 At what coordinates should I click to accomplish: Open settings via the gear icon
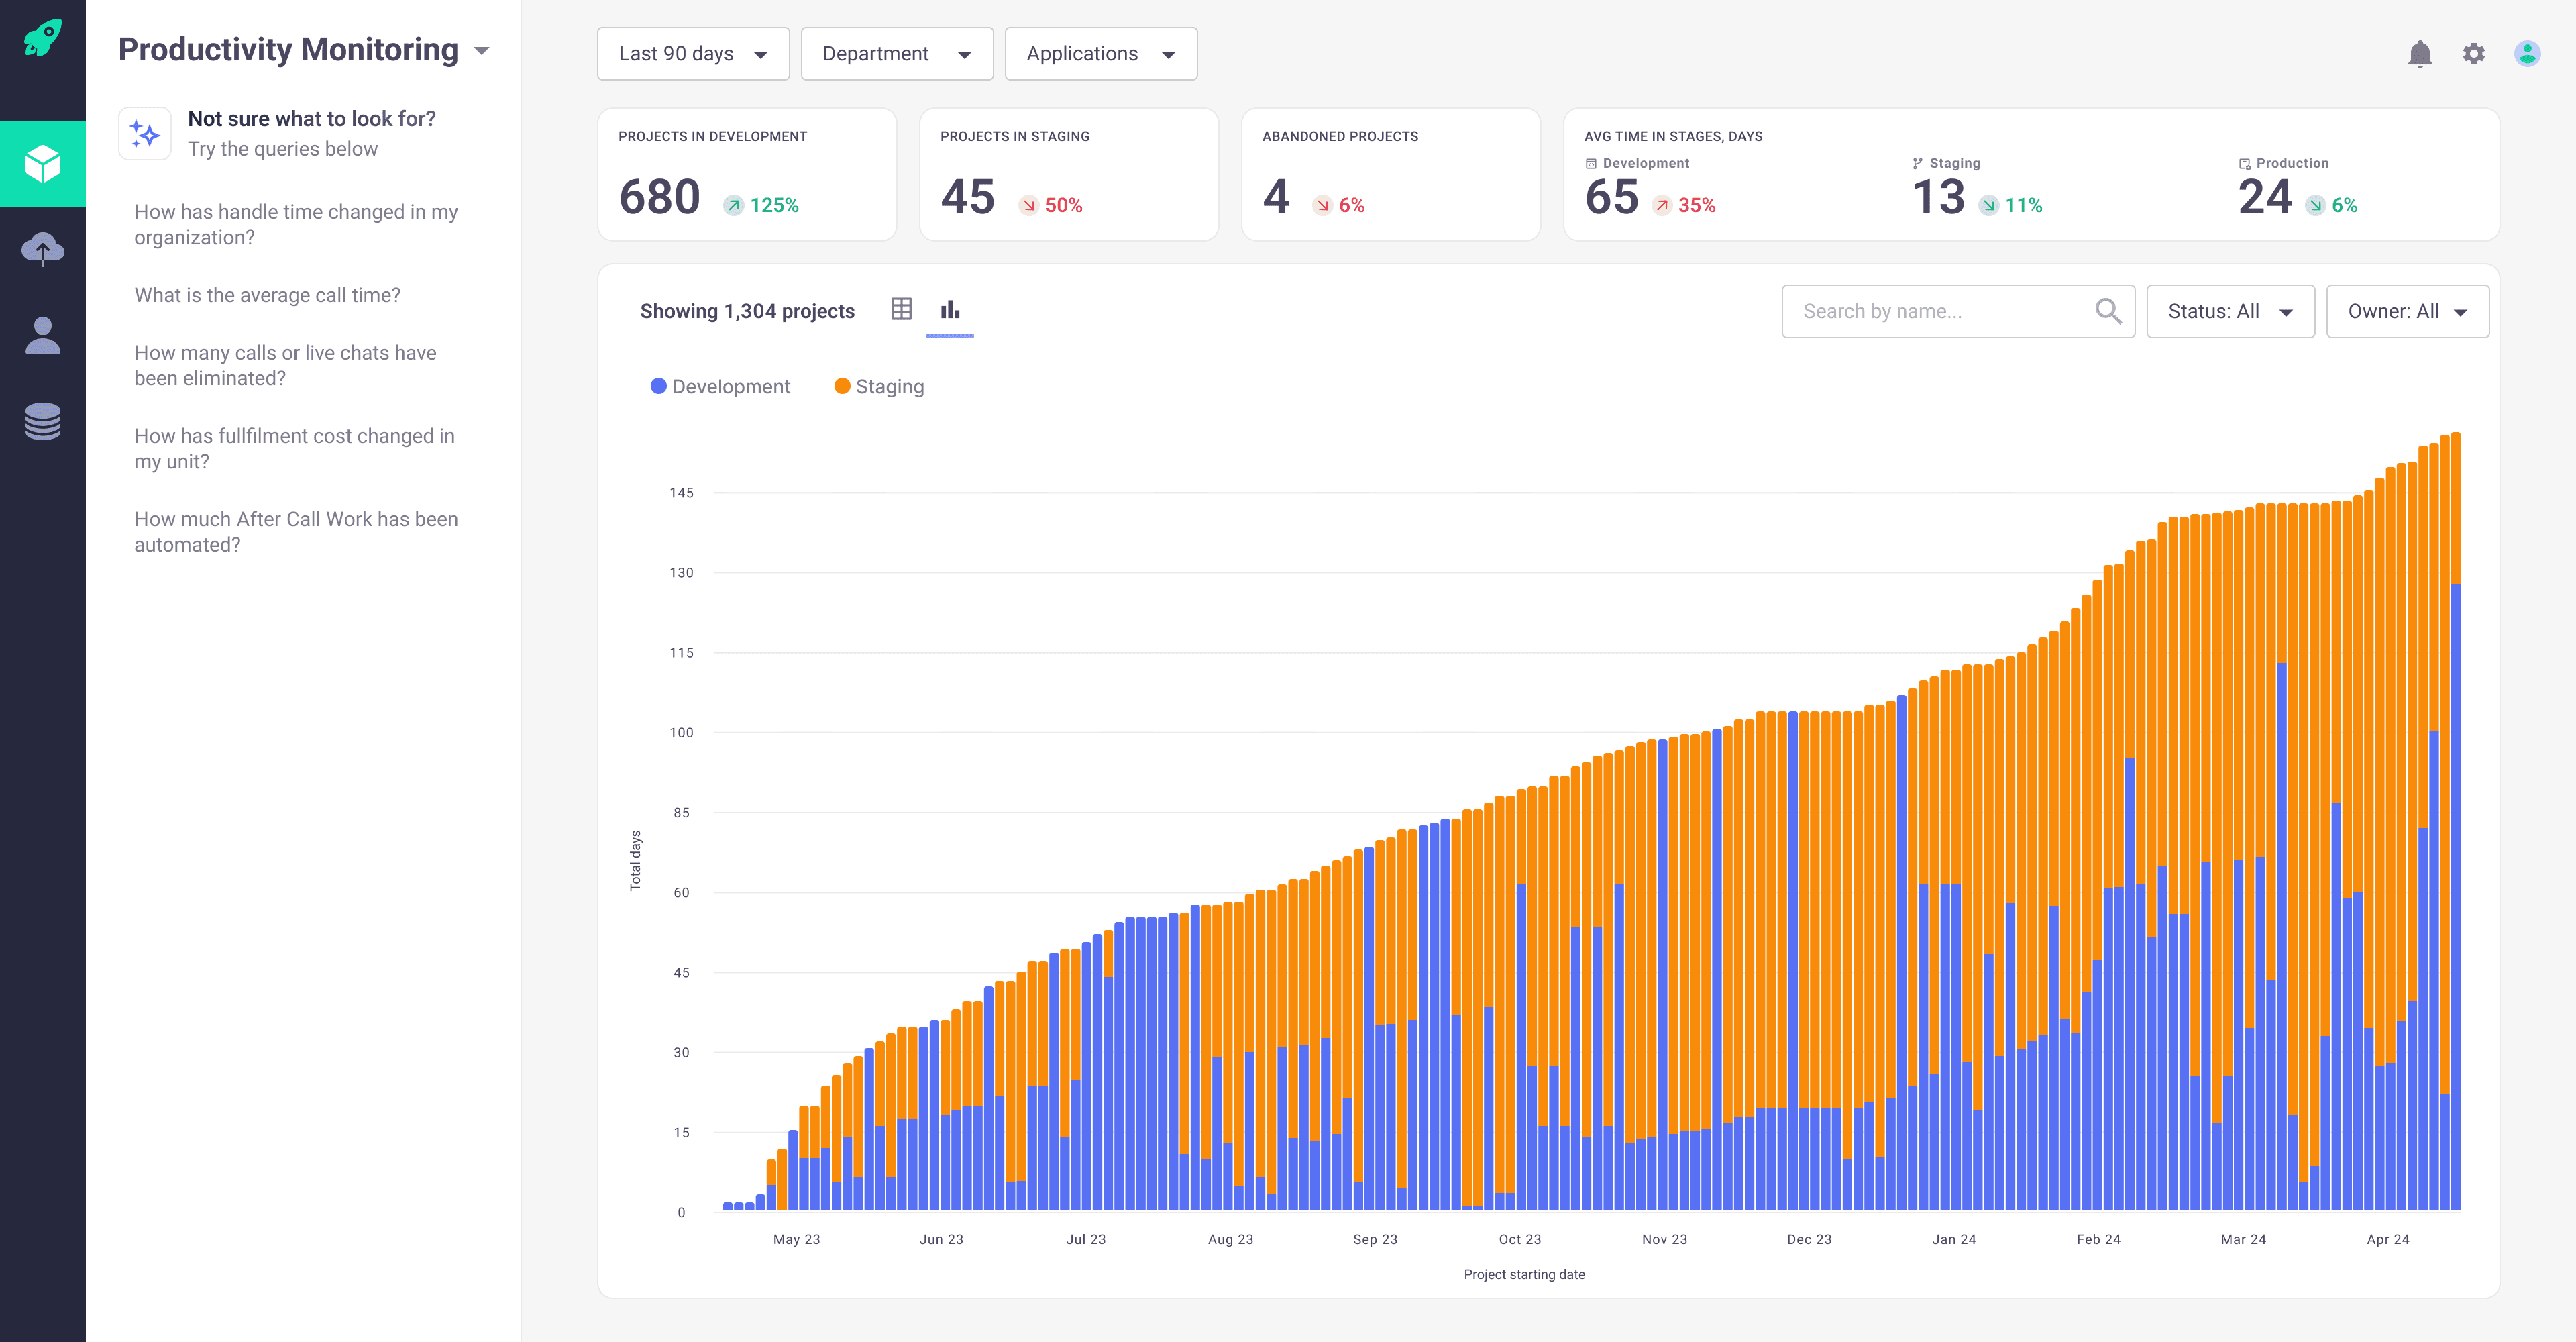2474,54
